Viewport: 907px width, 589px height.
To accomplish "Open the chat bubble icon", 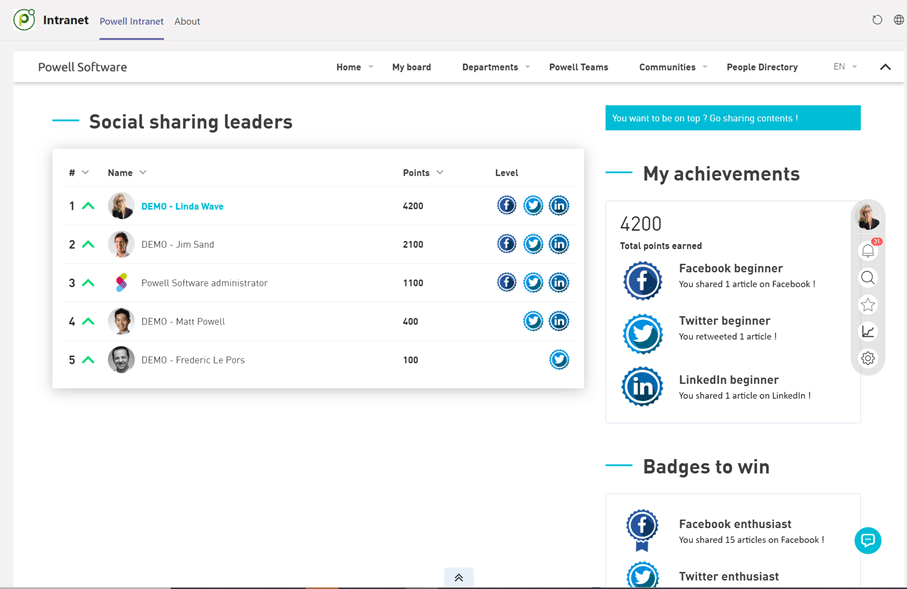I will (x=868, y=540).
